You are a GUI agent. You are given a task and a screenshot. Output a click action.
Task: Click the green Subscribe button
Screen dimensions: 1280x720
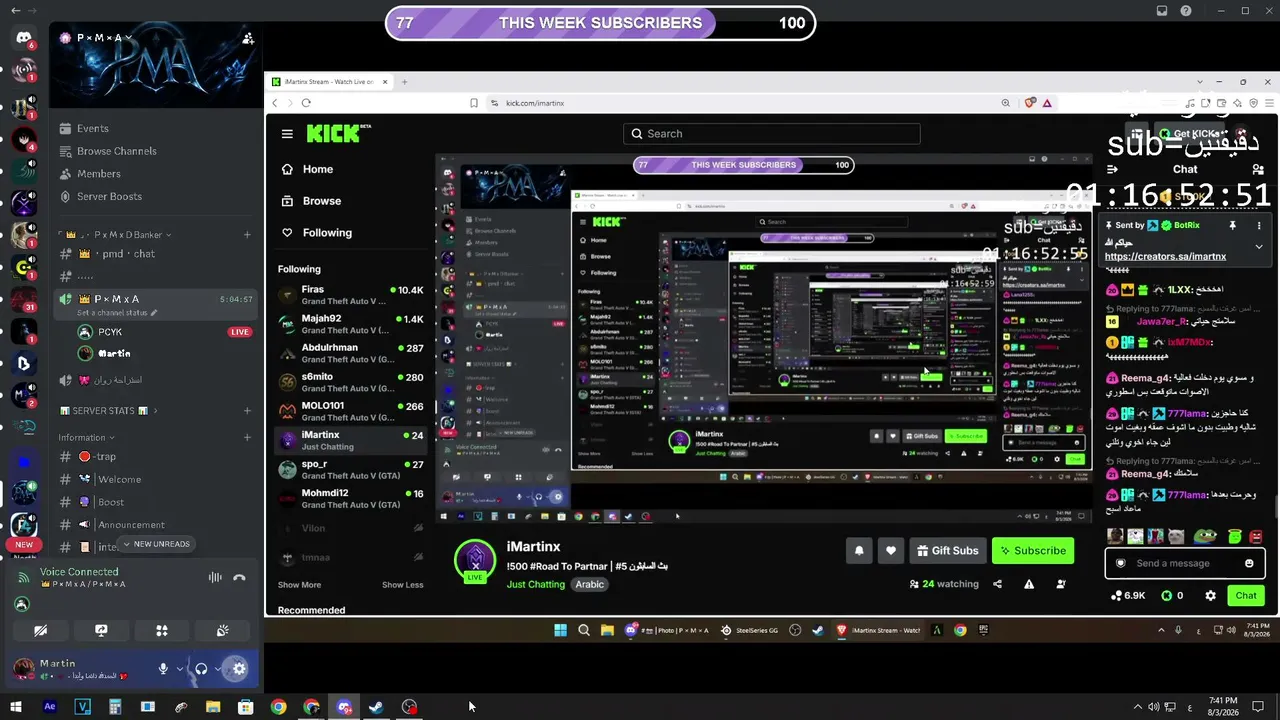[1033, 551]
